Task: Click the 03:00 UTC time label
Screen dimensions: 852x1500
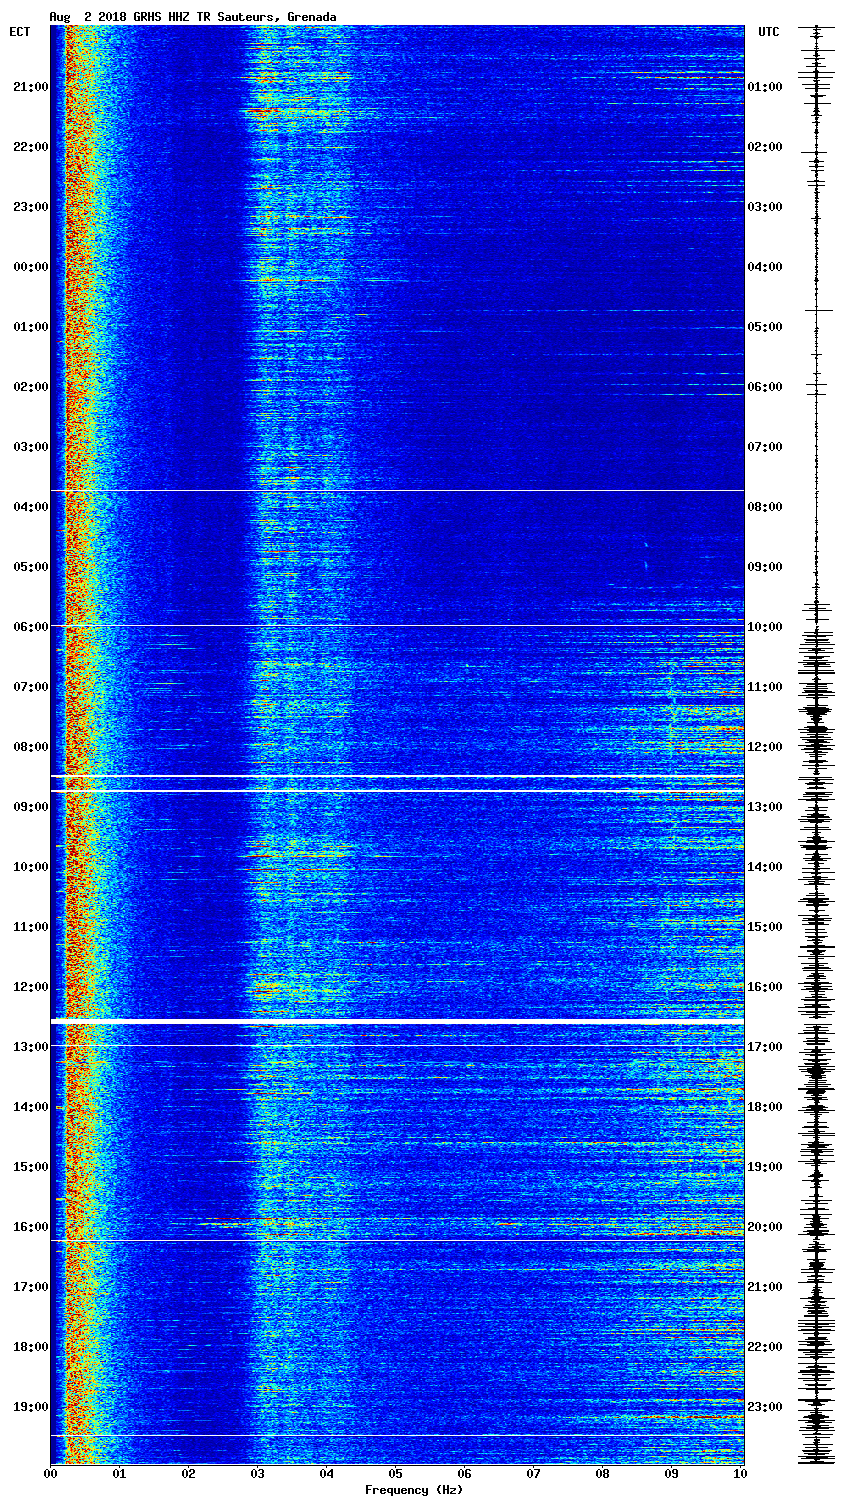Action: point(765,207)
